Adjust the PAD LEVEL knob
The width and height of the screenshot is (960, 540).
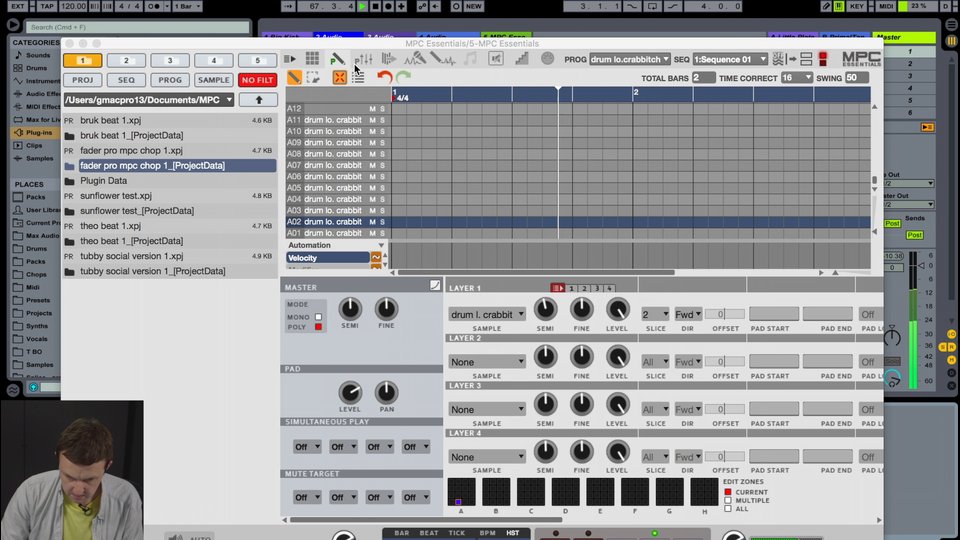(350, 392)
